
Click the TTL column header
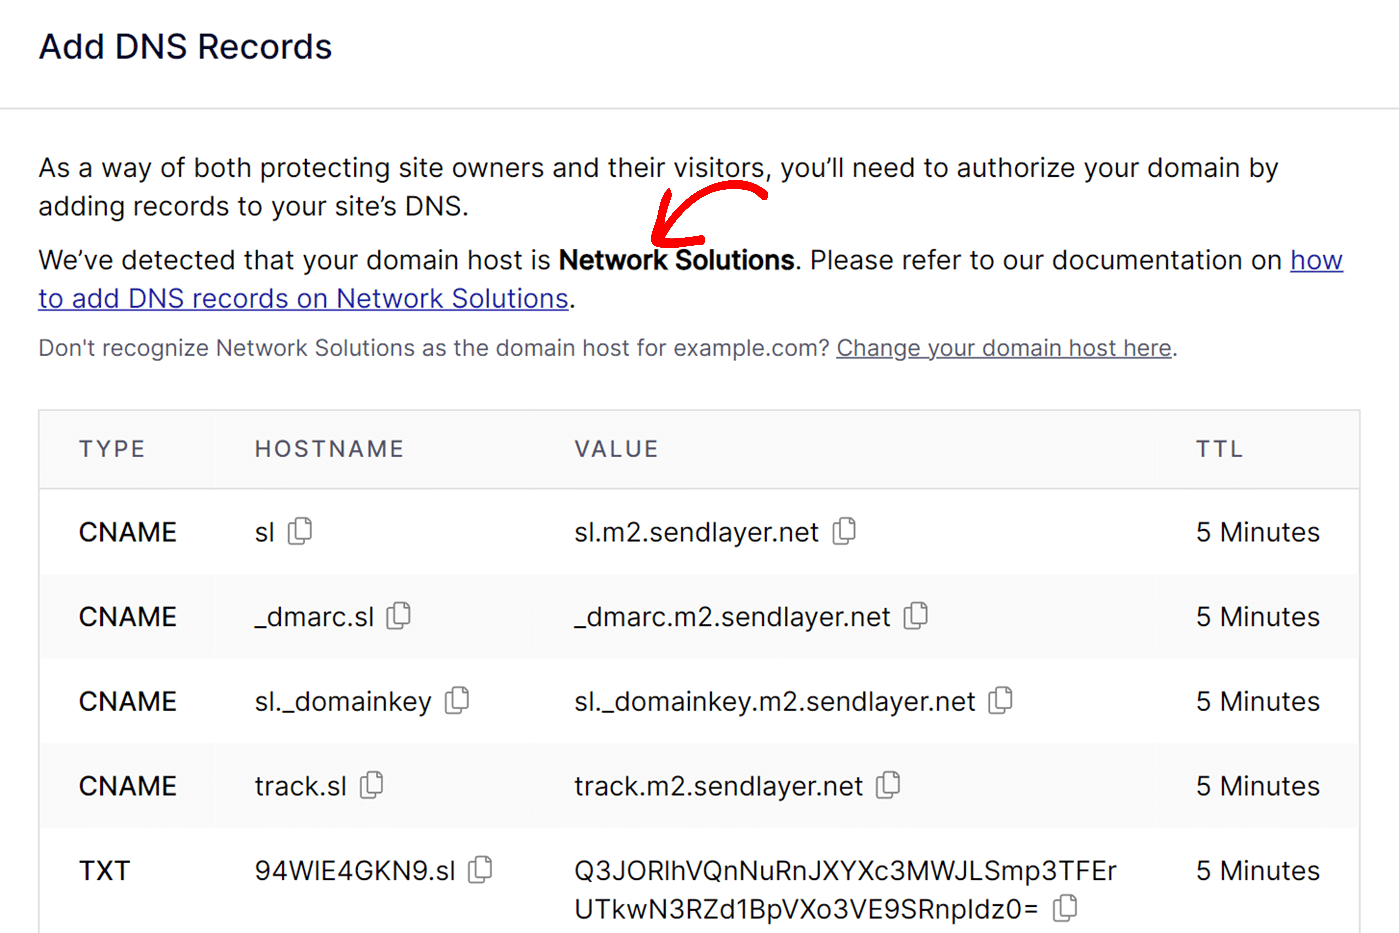coord(1219,449)
